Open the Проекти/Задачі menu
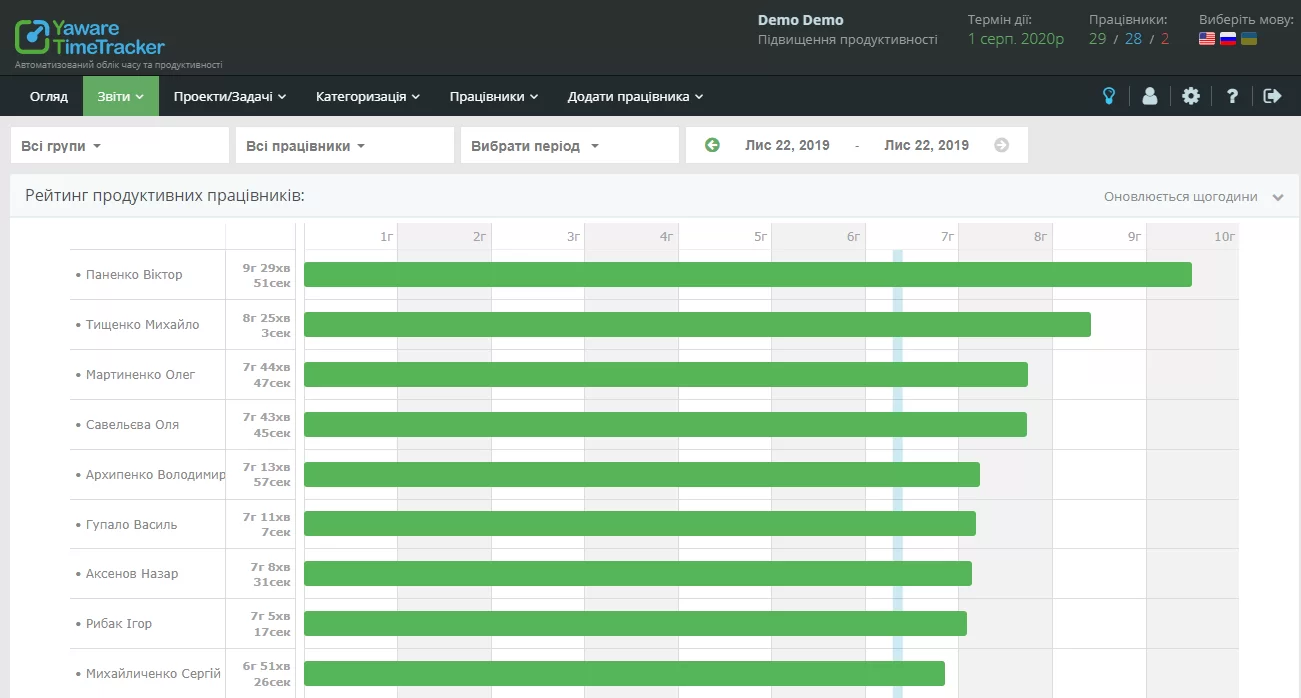Image resolution: width=1301 pixels, height=698 pixels. pos(229,97)
